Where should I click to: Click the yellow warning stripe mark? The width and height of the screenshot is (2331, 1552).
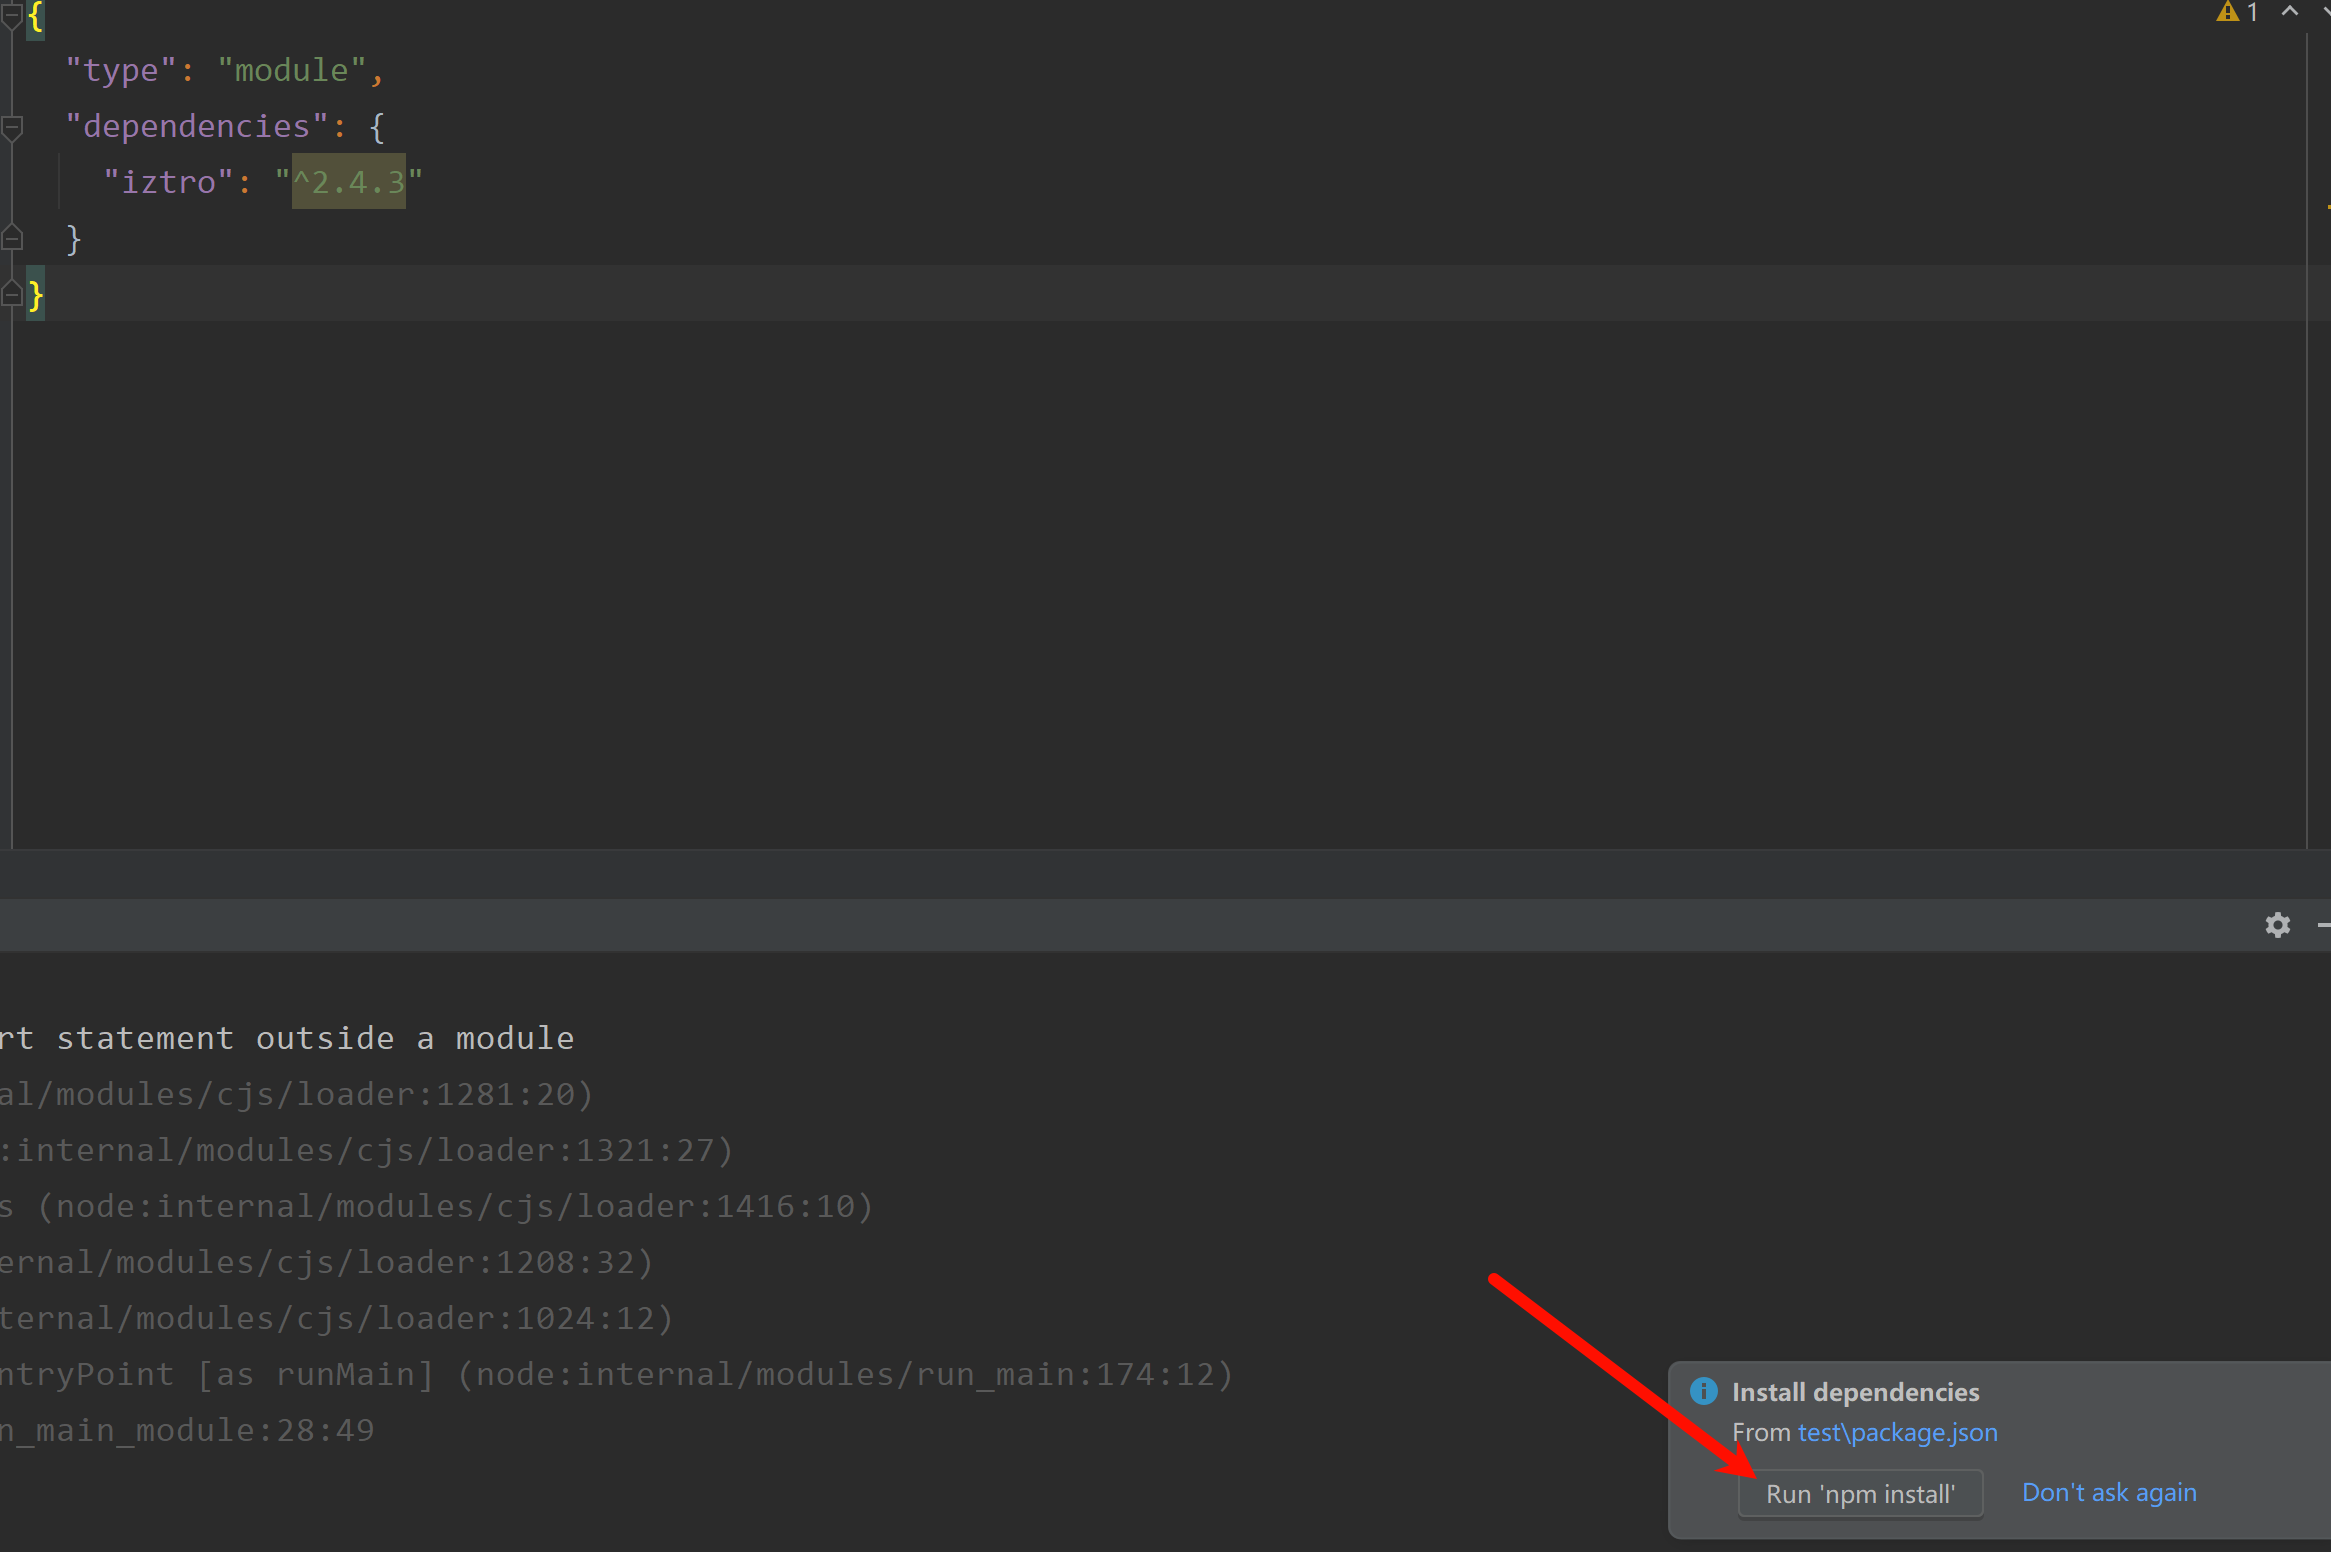[2327, 207]
